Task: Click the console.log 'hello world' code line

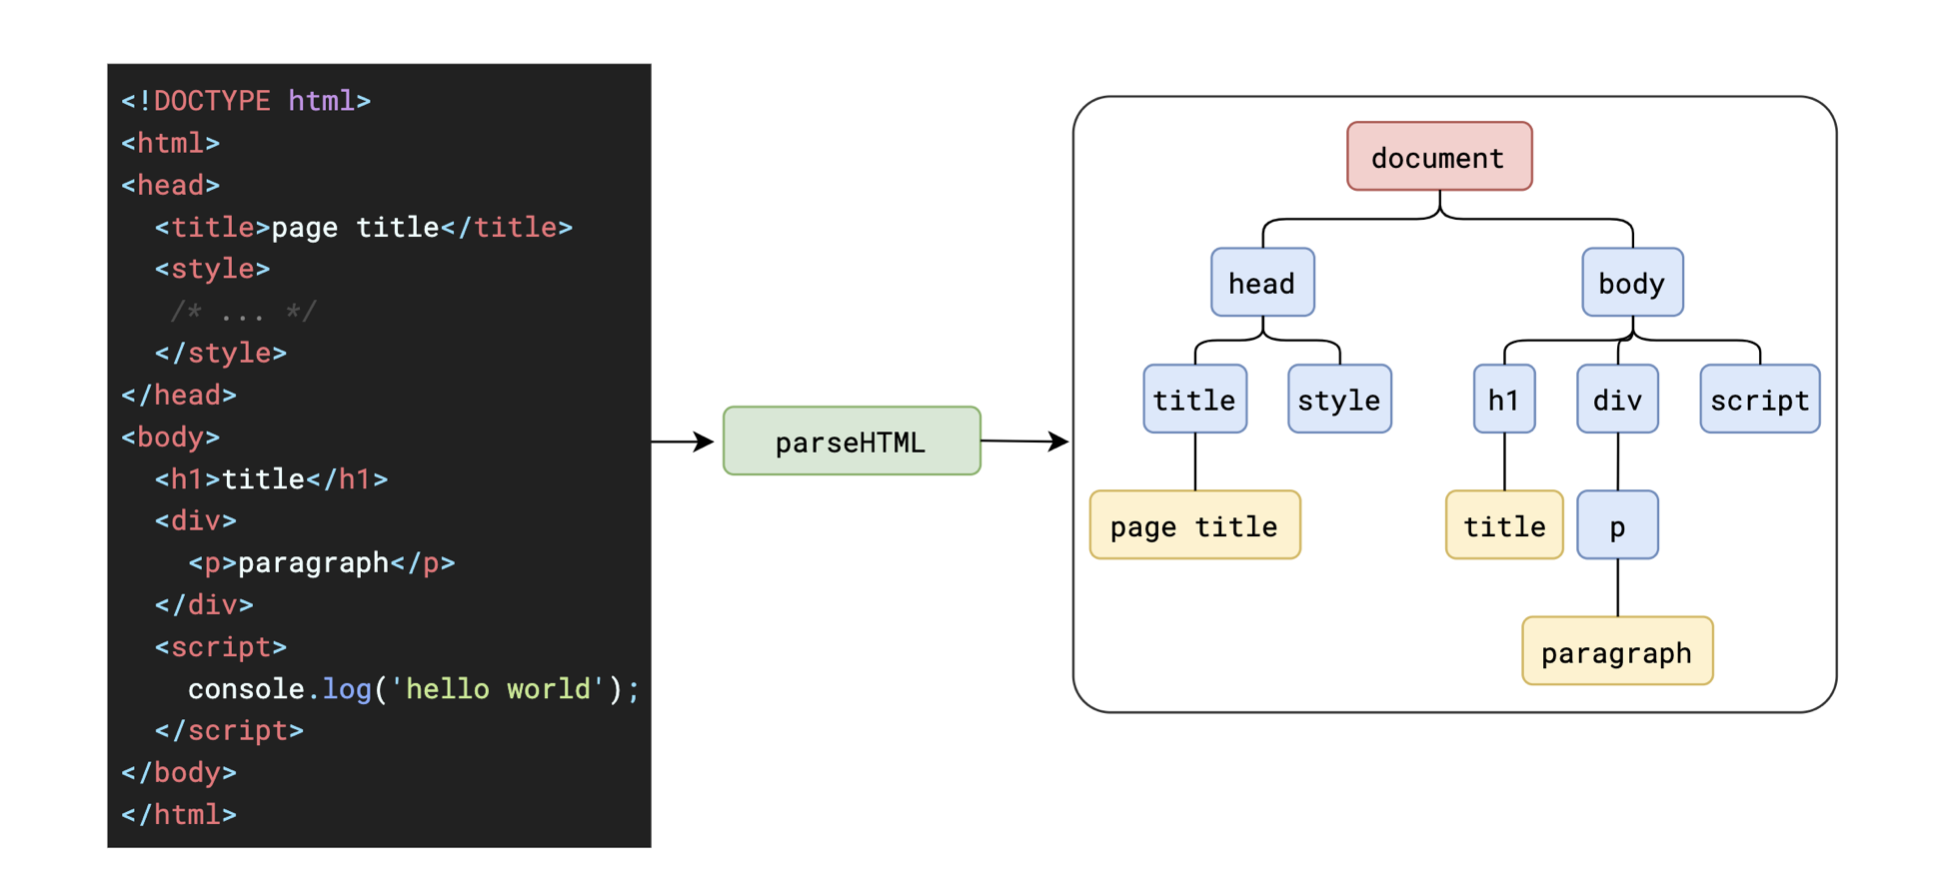Action: pyautogui.click(x=413, y=689)
